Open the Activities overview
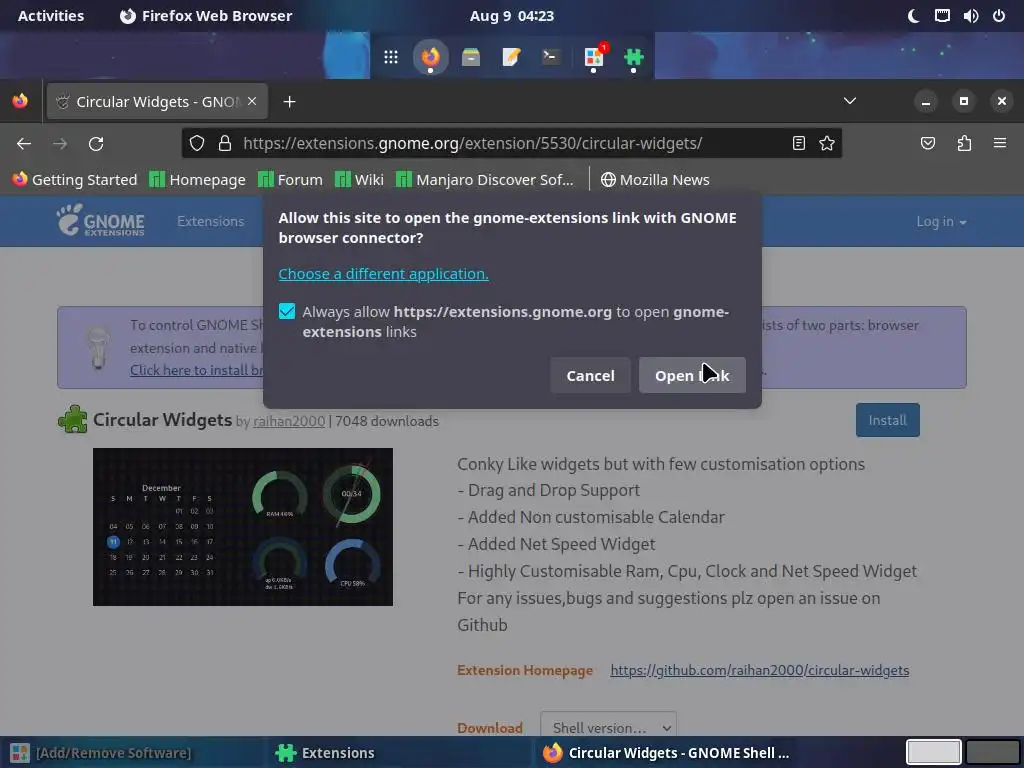Screen dimensions: 1024x768 51,16
